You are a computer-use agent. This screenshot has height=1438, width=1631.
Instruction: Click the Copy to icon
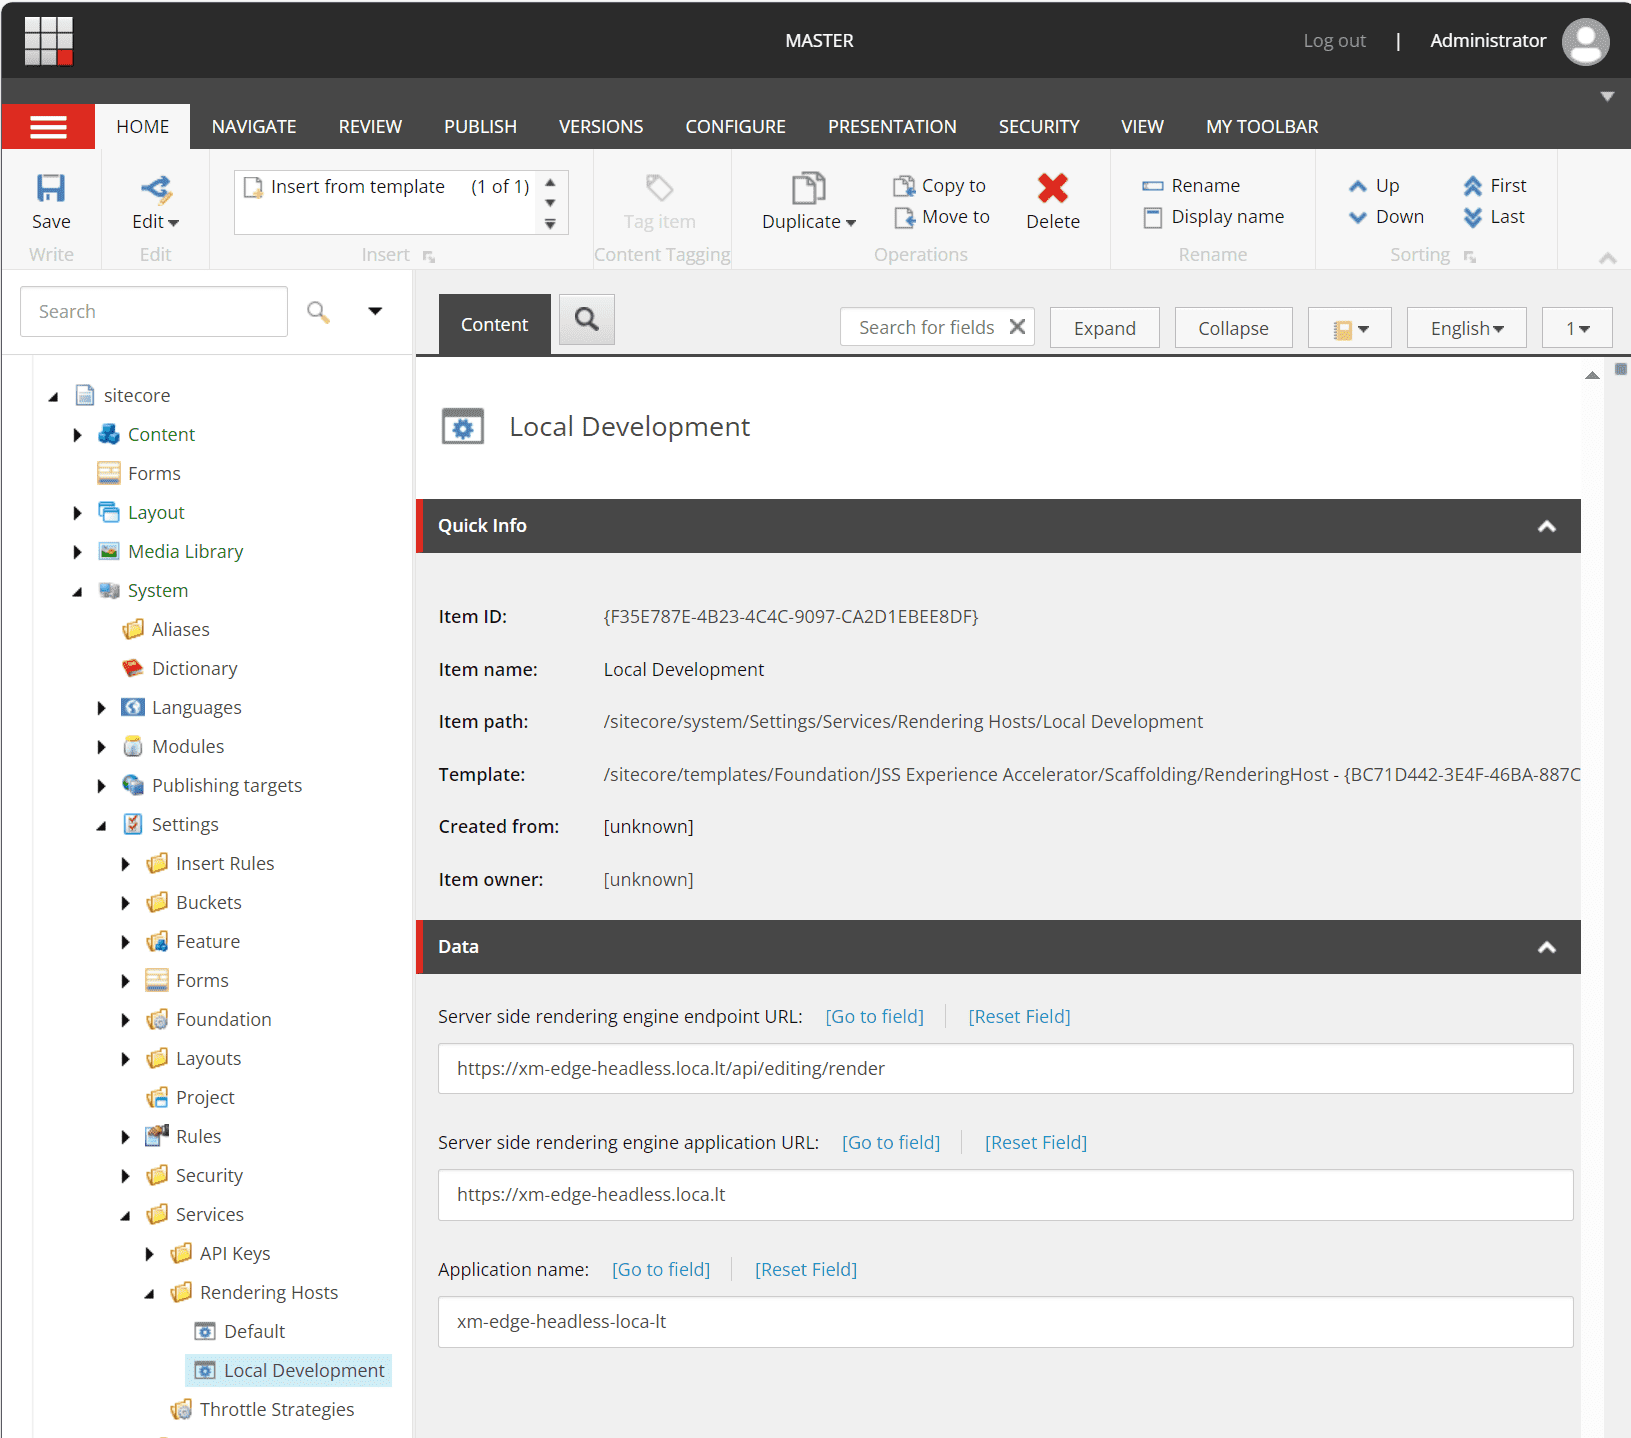(904, 186)
